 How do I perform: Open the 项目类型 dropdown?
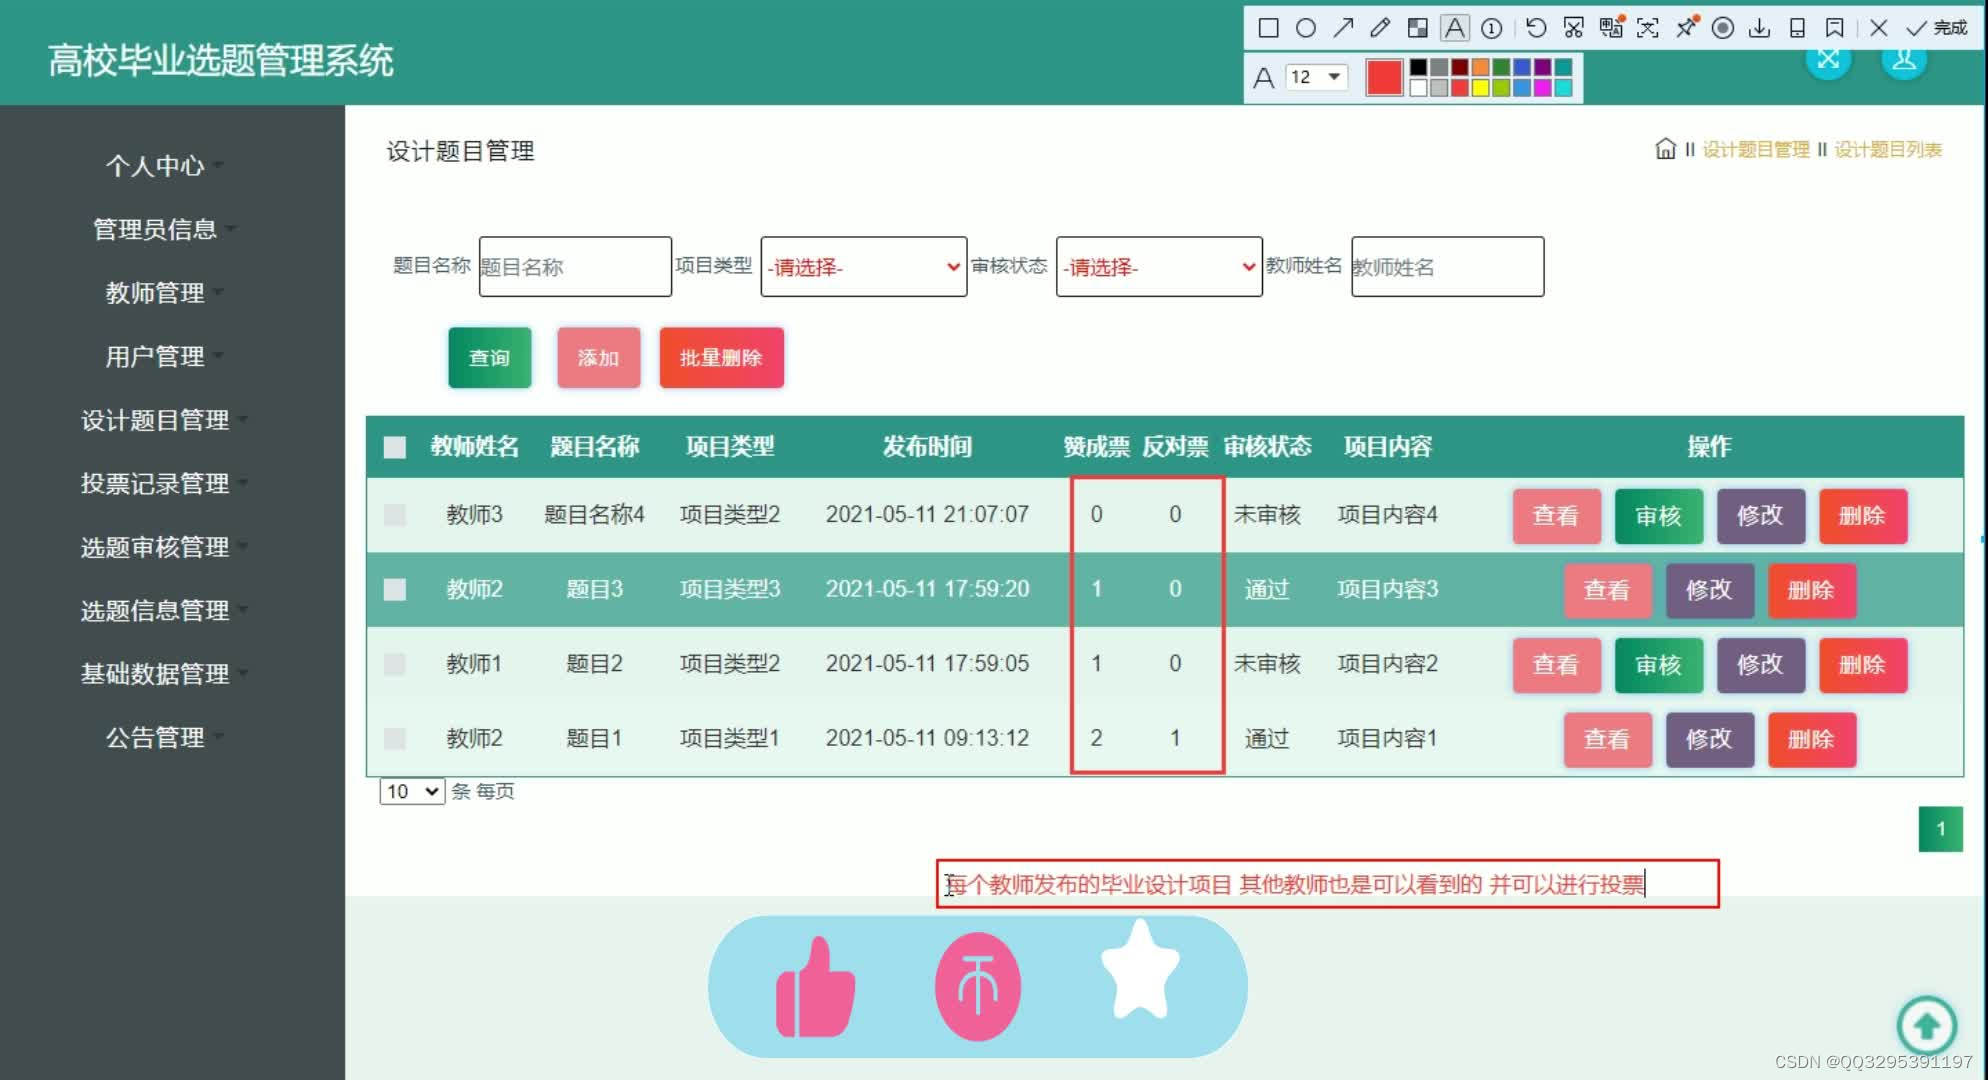pos(864,267)
